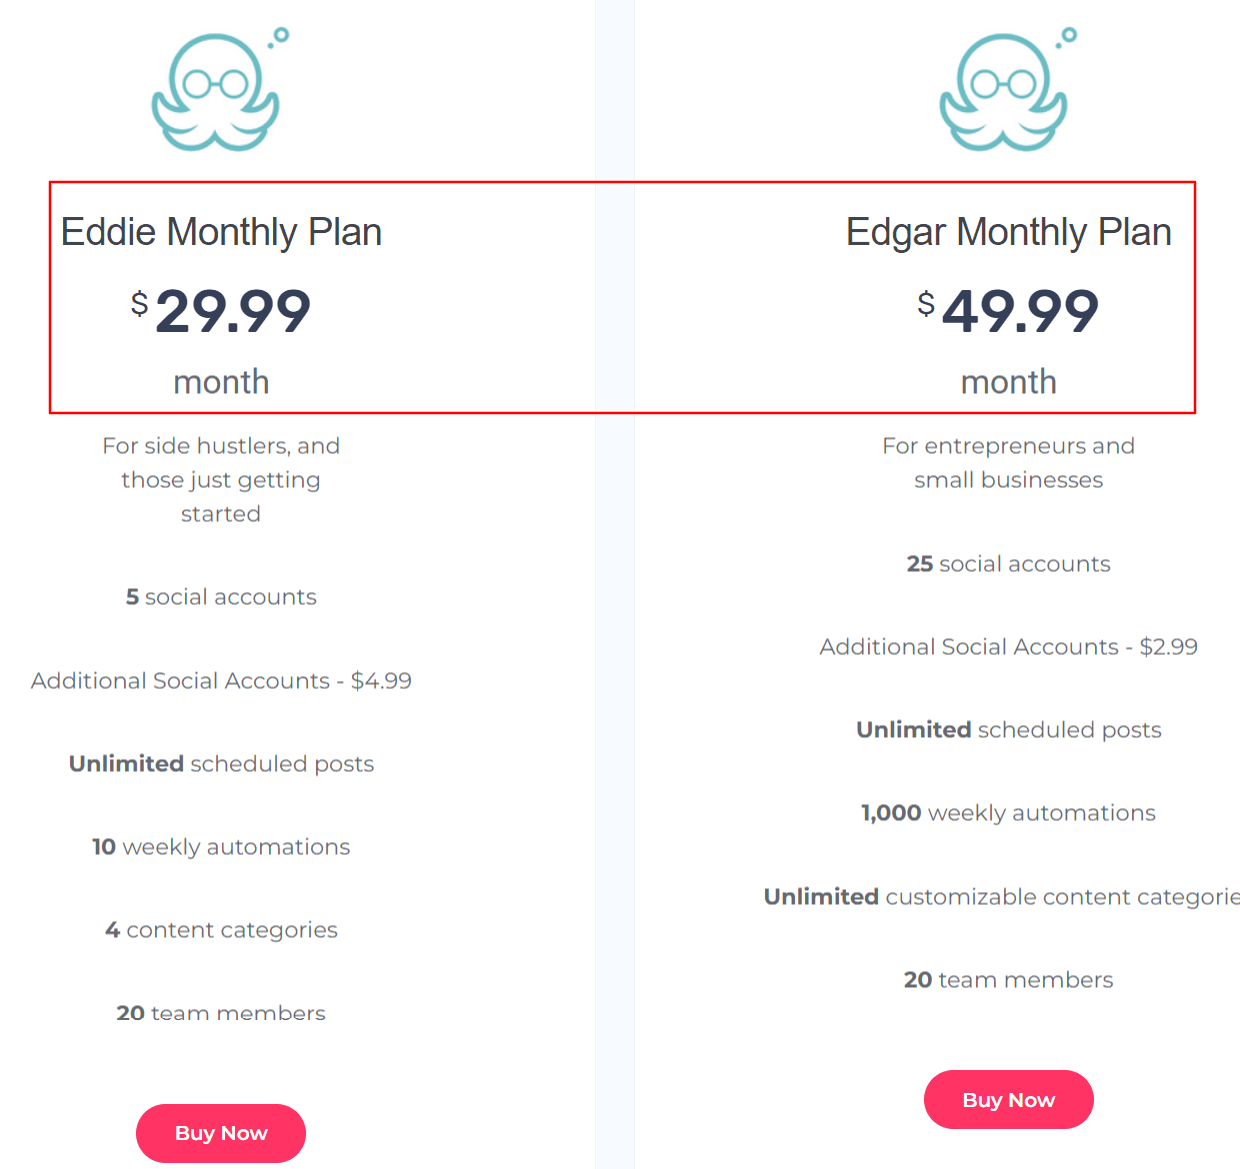
Task: Click 'For side hustlers' description
Action: tap(221, 480)
